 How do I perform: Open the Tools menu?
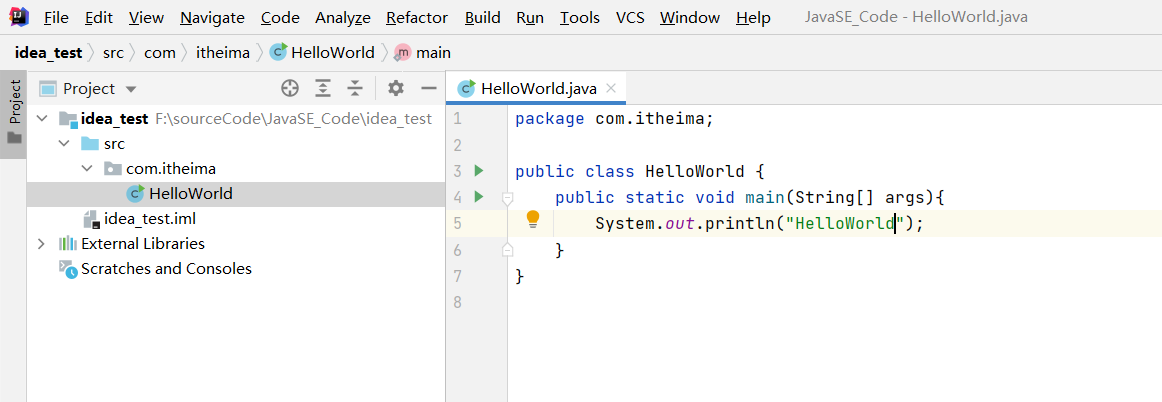(x=580, y=17)
